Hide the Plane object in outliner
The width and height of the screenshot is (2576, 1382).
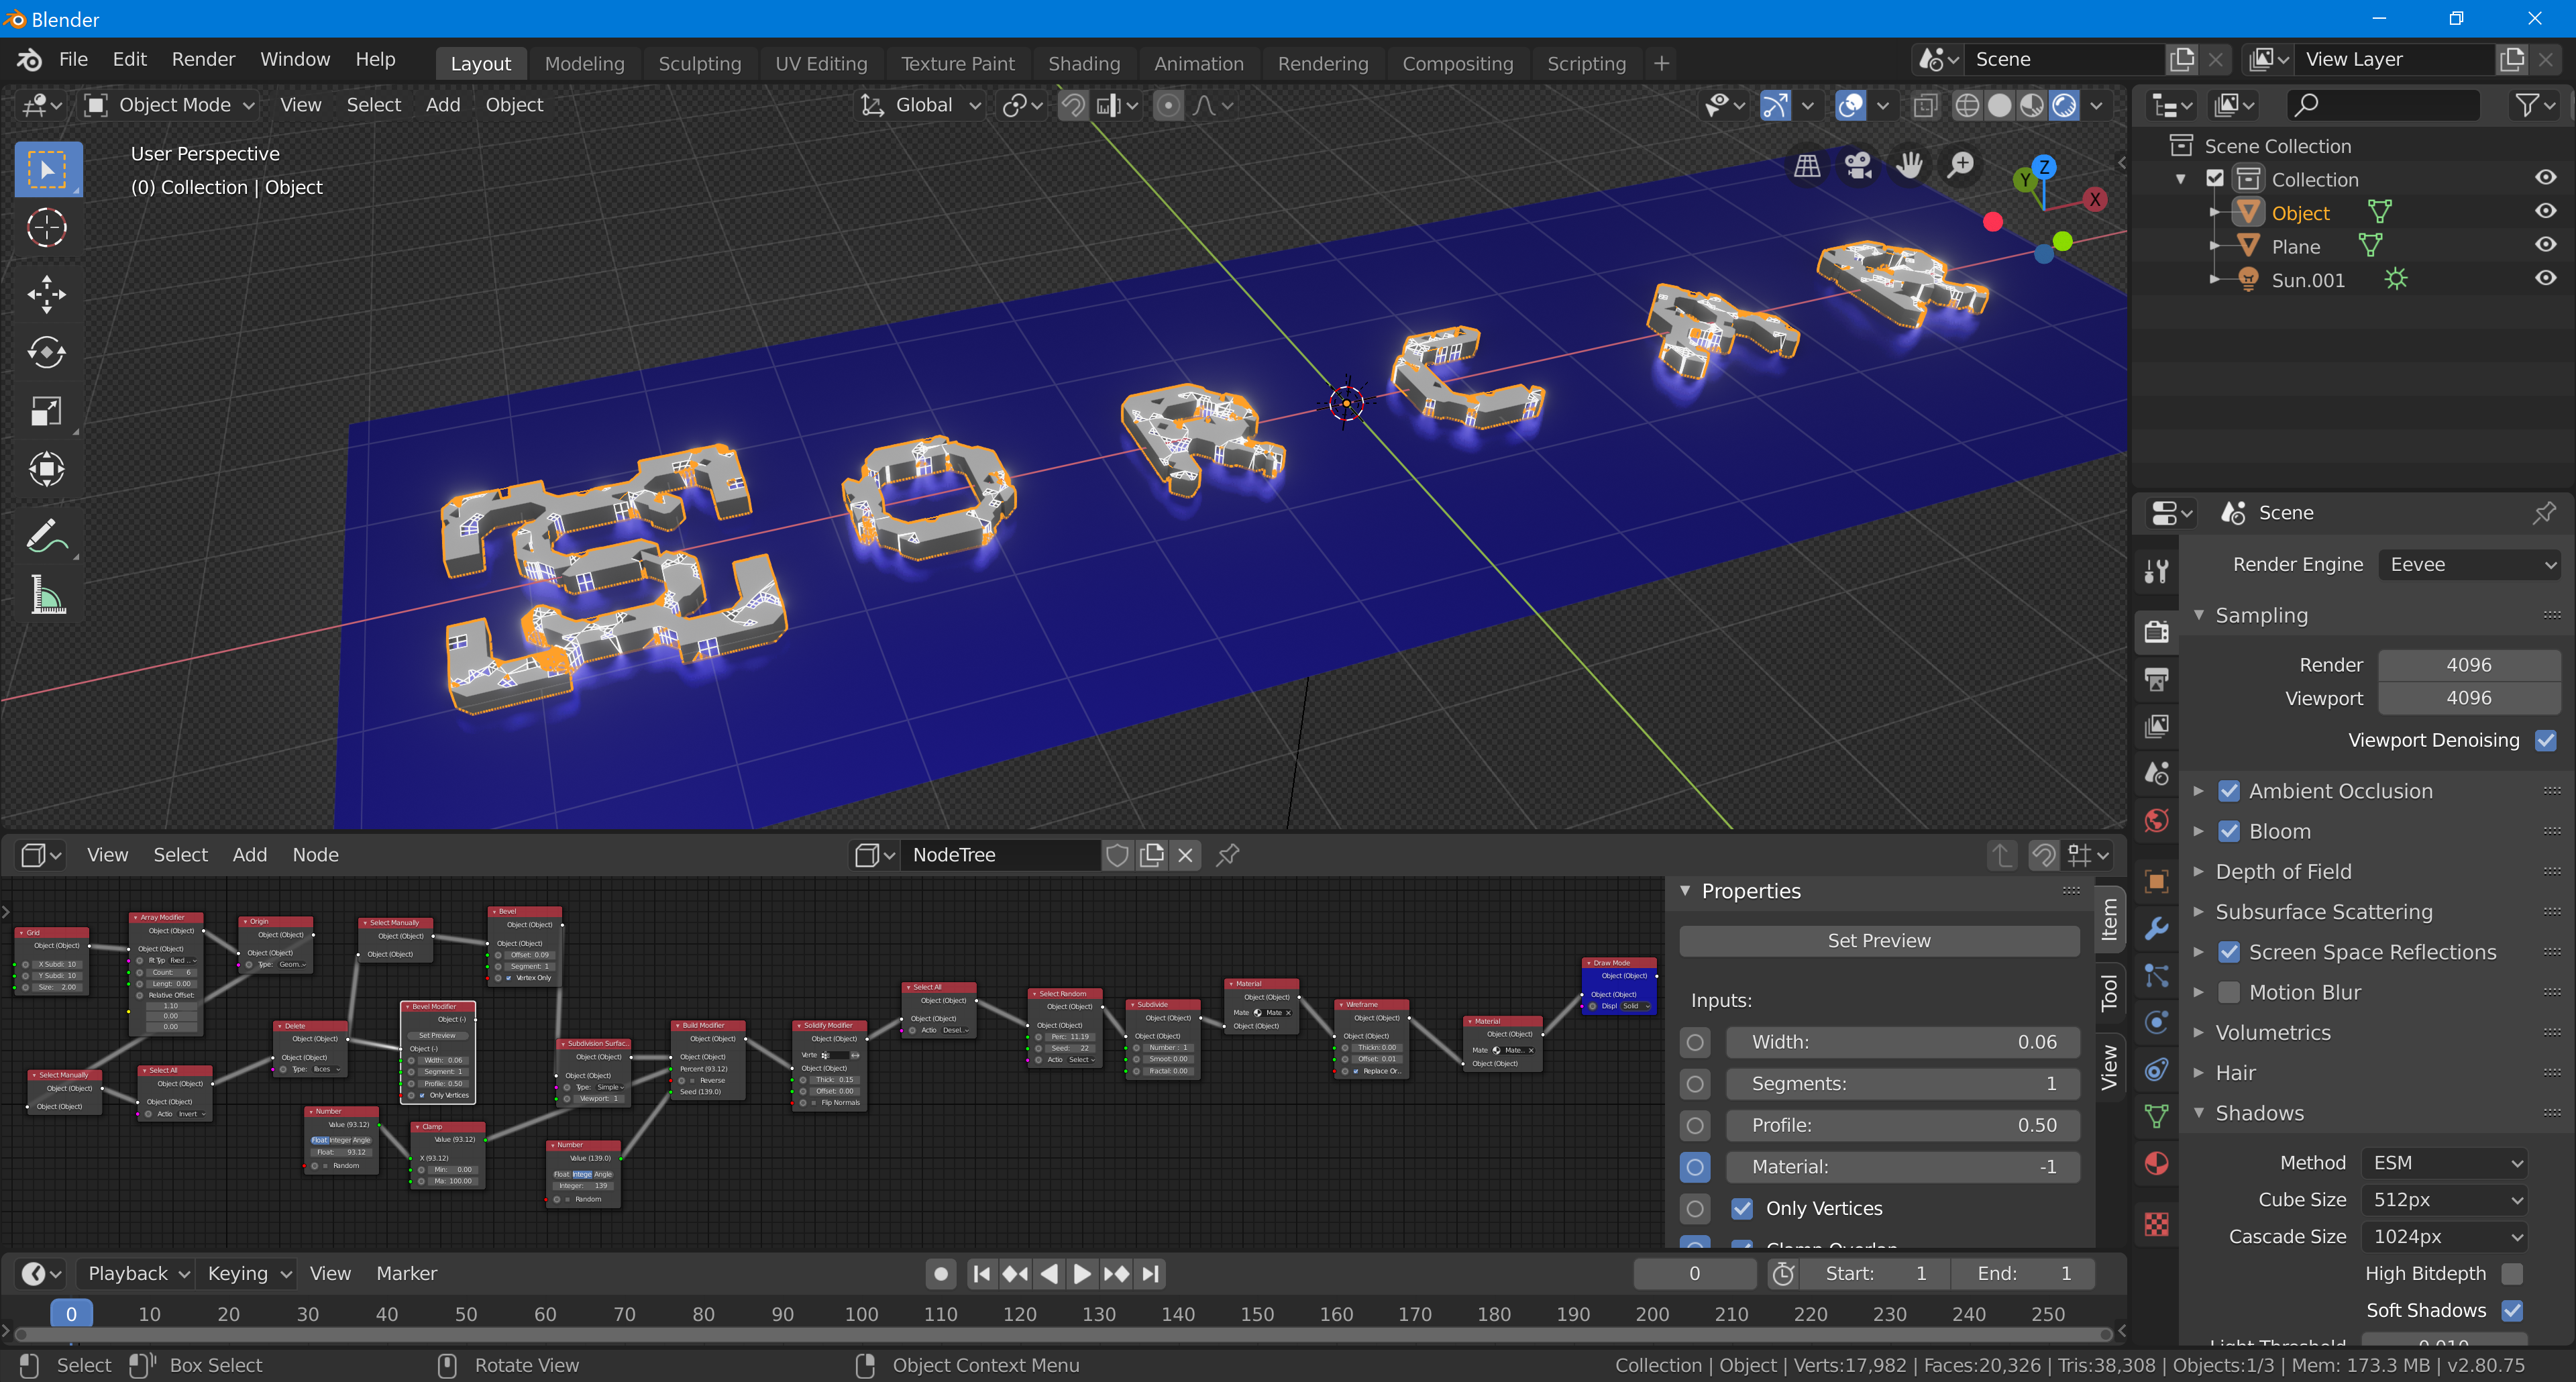(x=2545, y=245)
